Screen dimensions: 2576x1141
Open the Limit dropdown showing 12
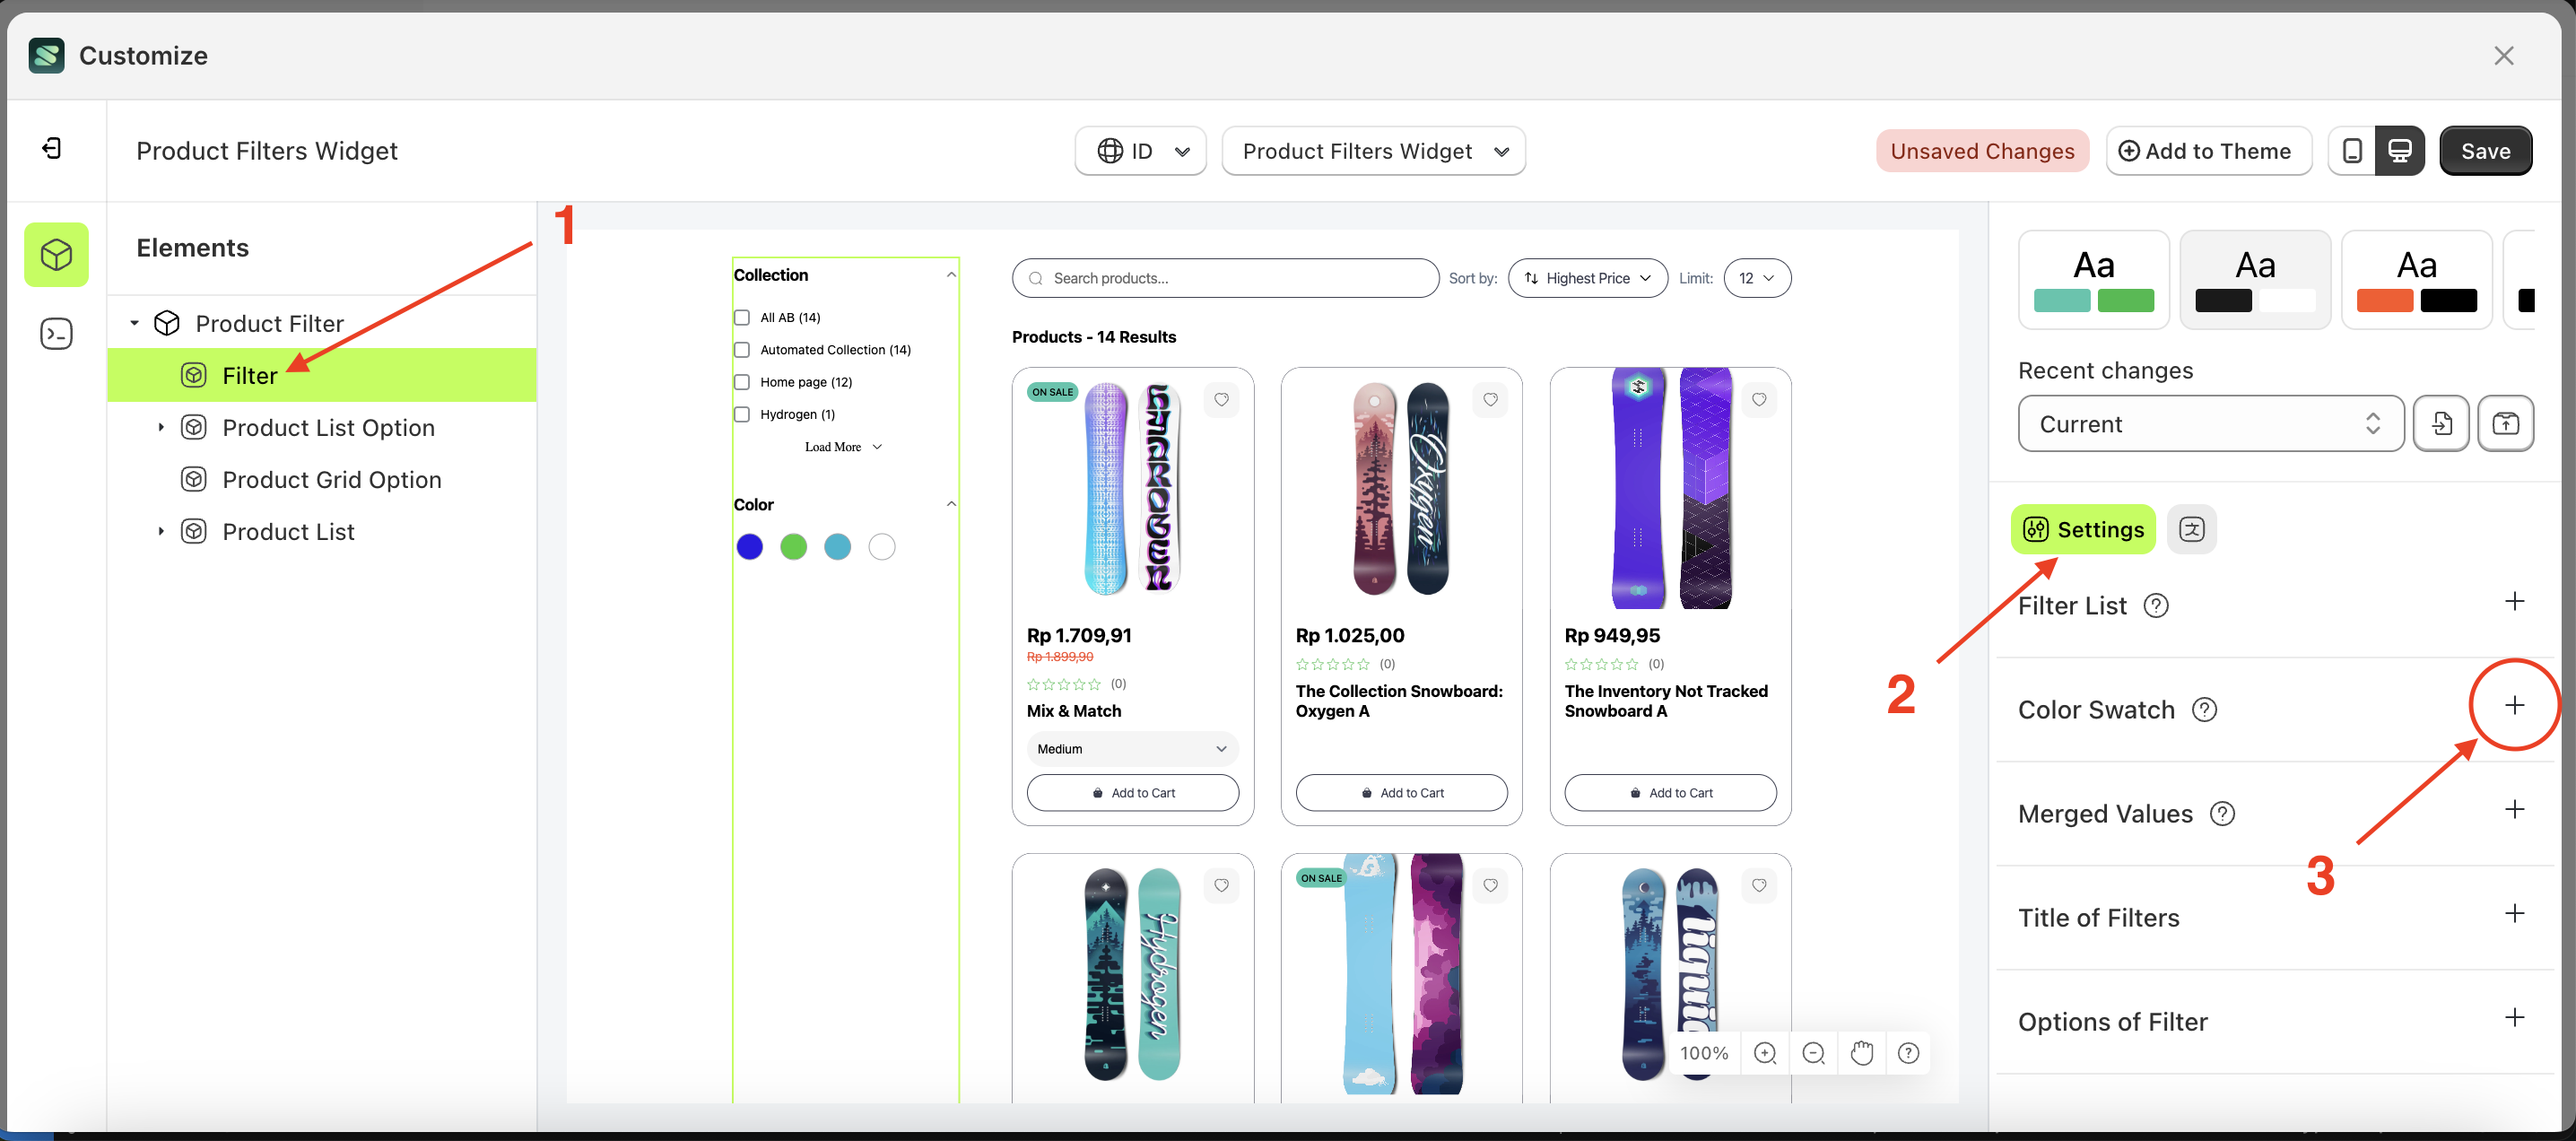click(x=1757, y=278)
